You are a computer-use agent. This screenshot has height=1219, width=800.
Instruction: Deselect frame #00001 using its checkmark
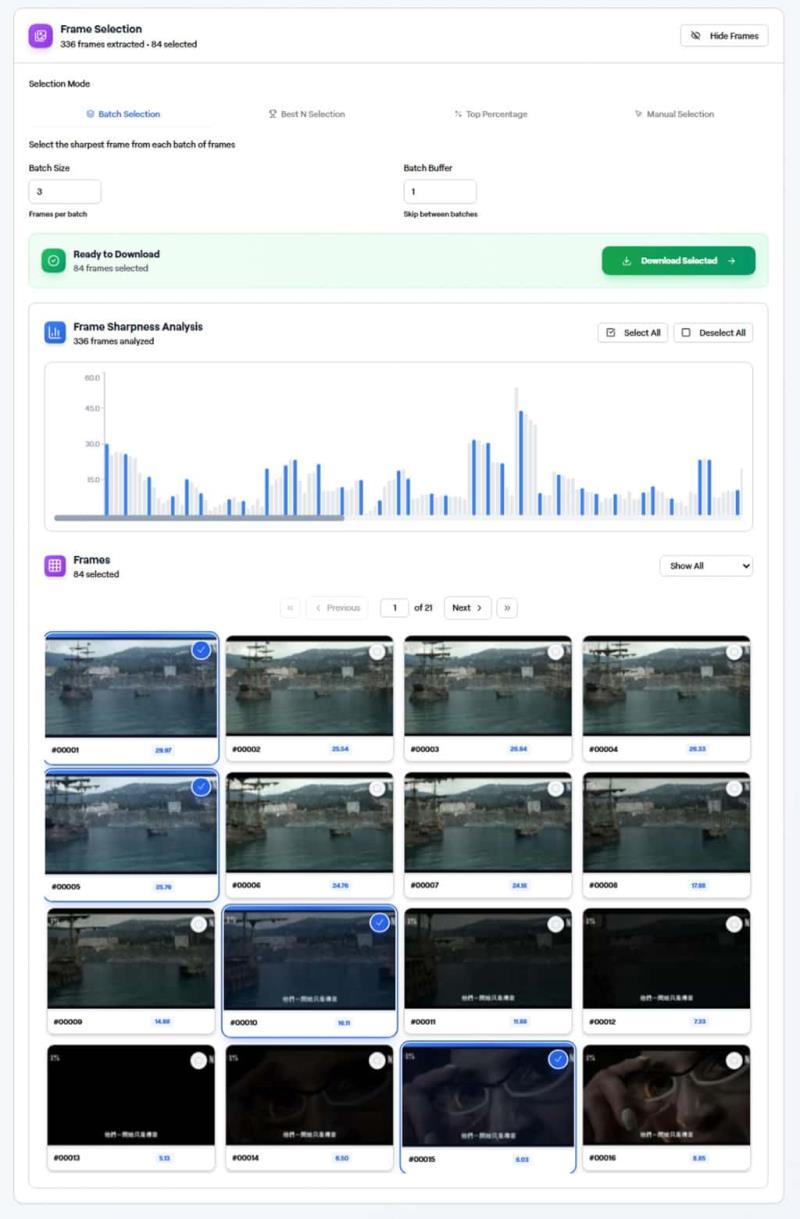tap(201, 650)
